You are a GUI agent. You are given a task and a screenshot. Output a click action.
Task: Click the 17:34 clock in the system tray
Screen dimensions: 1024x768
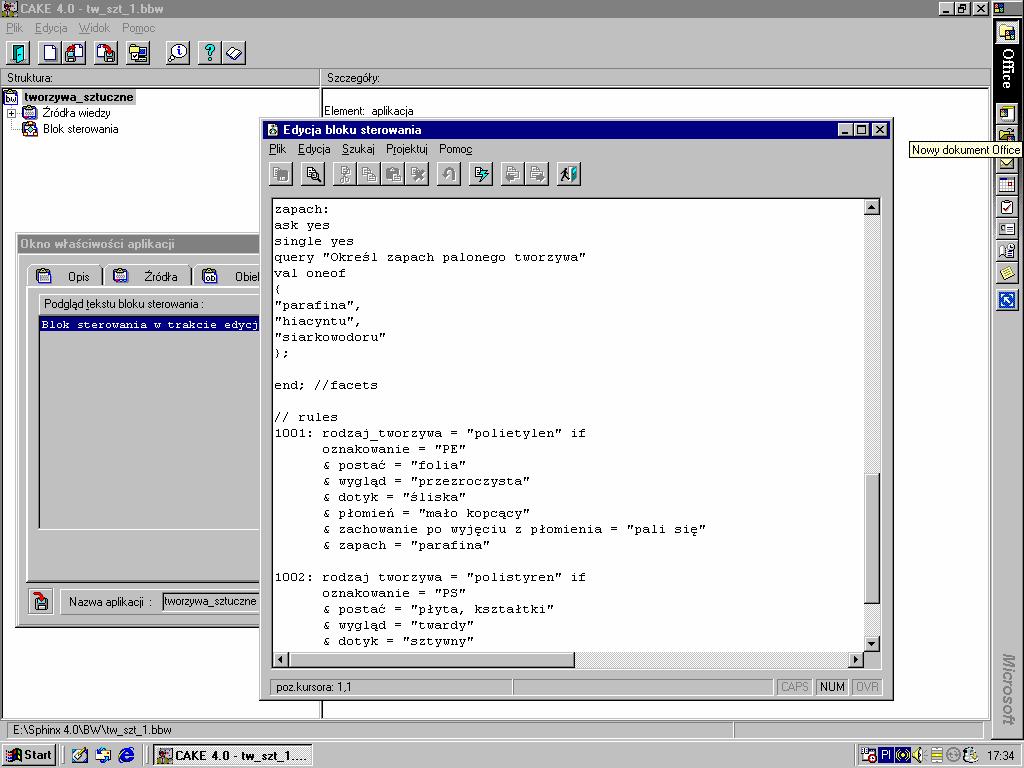(x=1000, y=756)
